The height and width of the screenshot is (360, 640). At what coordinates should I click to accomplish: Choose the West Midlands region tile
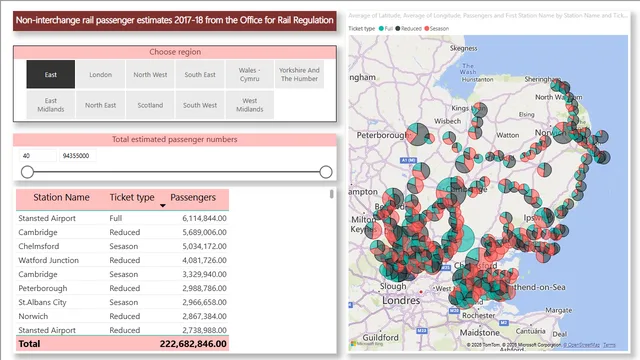(x=249, y=105)
